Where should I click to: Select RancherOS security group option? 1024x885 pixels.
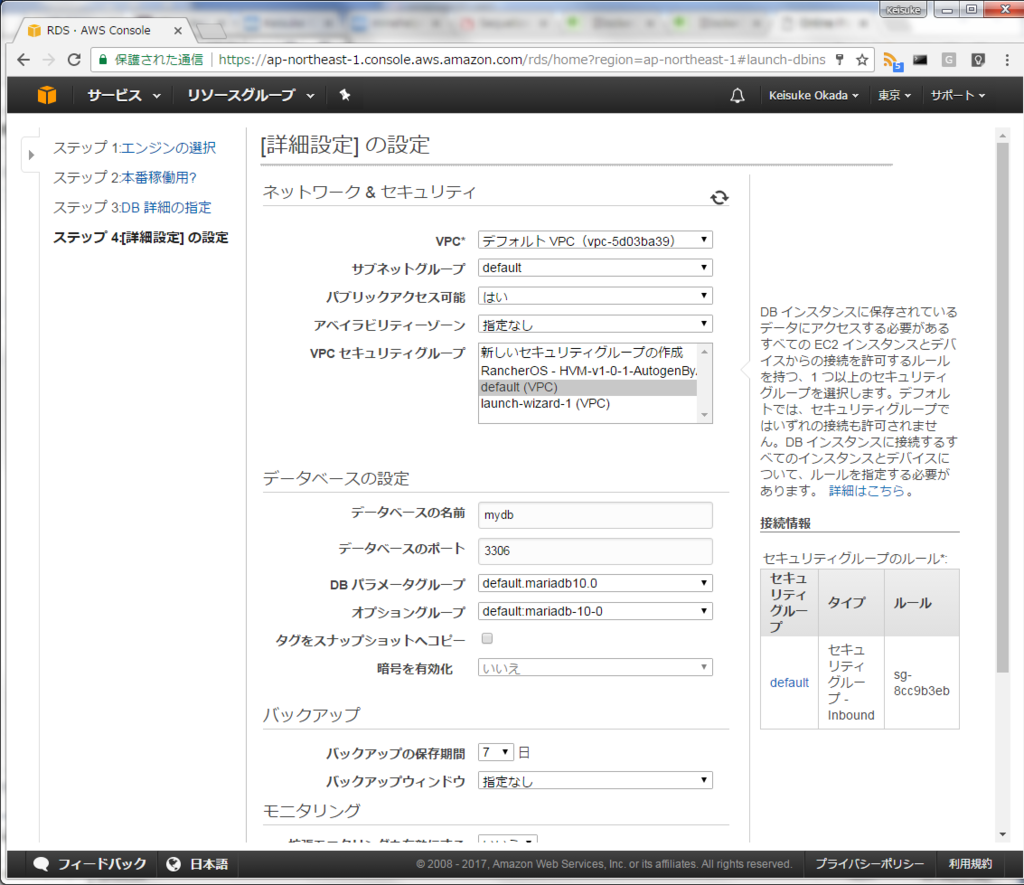(x=588, y=370)
